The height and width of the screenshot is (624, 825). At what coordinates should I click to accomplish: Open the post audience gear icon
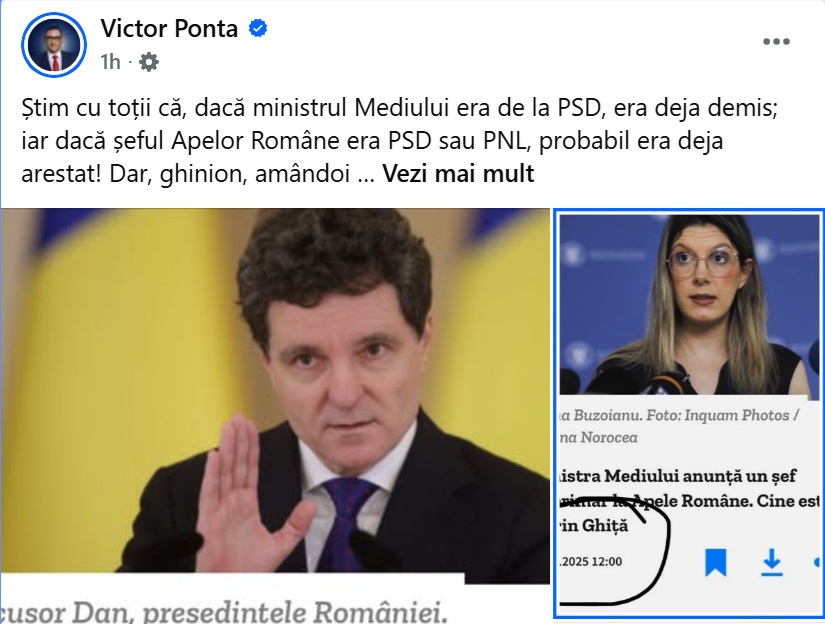pos(149,62)
